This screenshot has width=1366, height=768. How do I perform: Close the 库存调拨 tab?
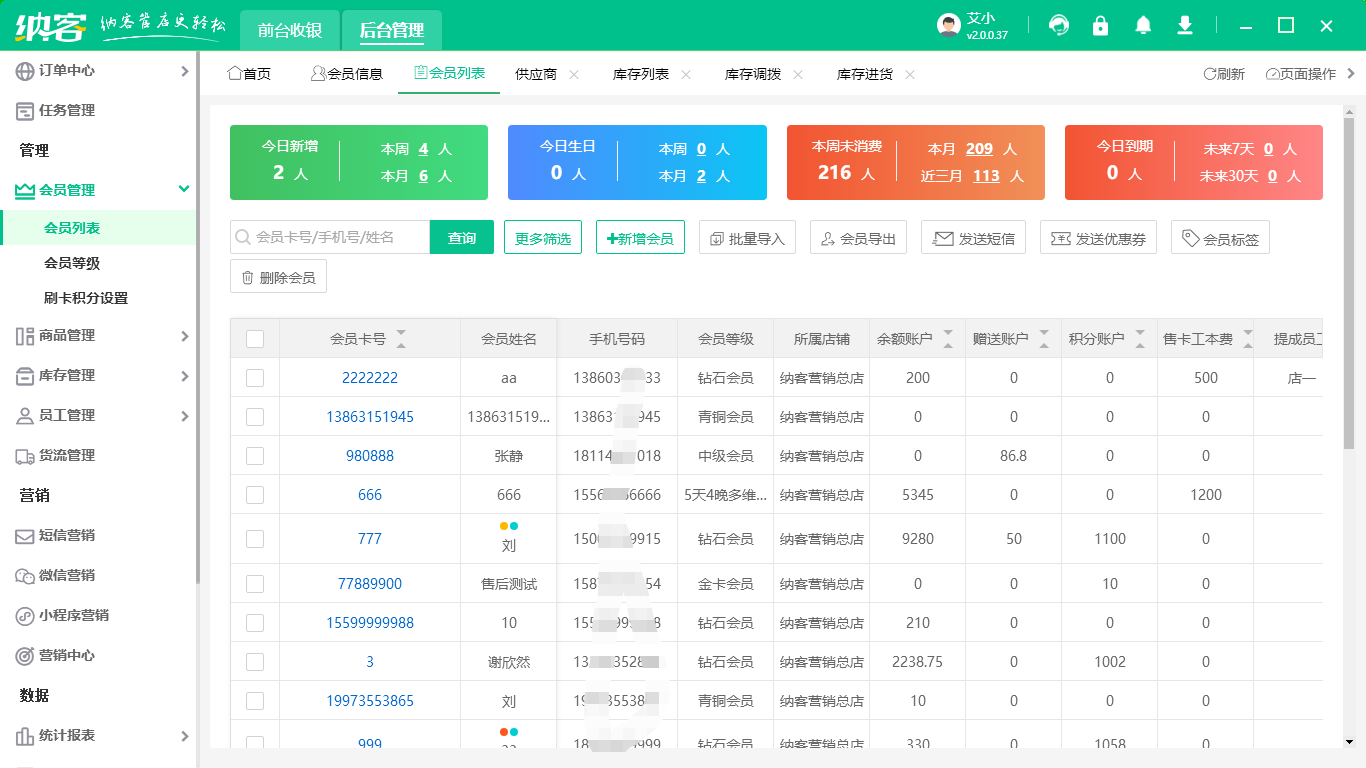click(x=798, y=74)
